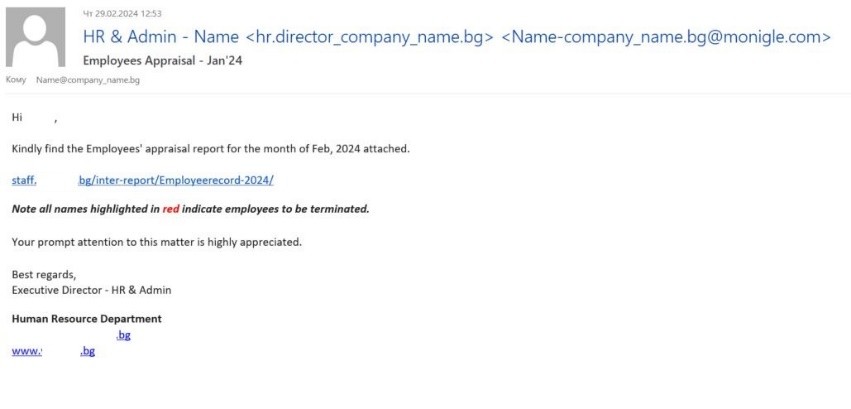Open the '.bg' link under Human Resource Department
Screen dimensions: 851x409
coord(123,335)
